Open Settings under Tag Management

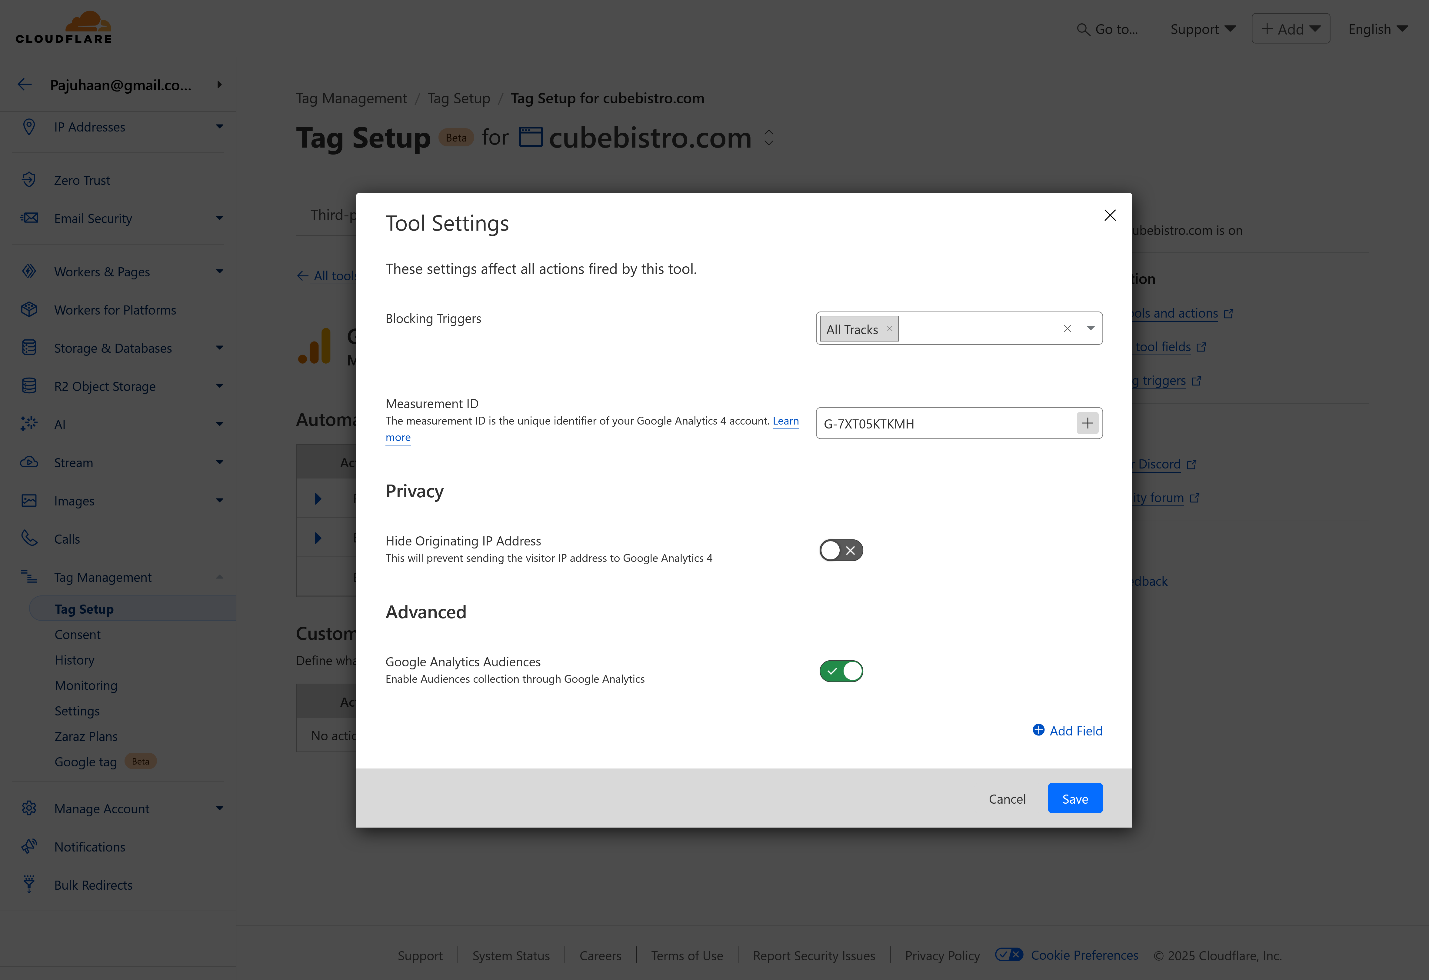[77, 711]
